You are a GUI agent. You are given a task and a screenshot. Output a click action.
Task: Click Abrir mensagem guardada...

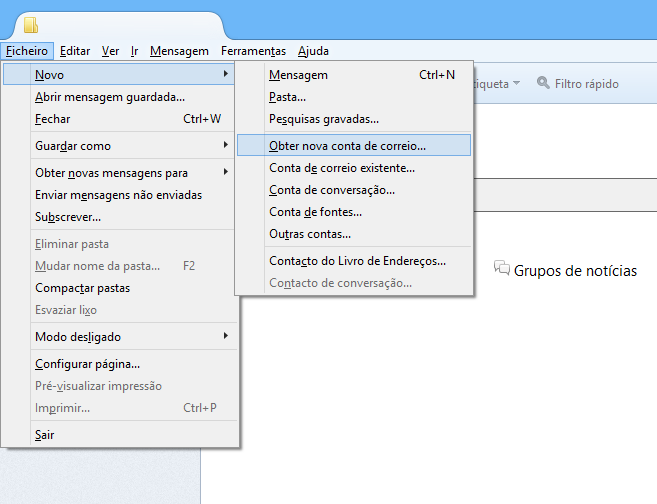tap(110, 97)
